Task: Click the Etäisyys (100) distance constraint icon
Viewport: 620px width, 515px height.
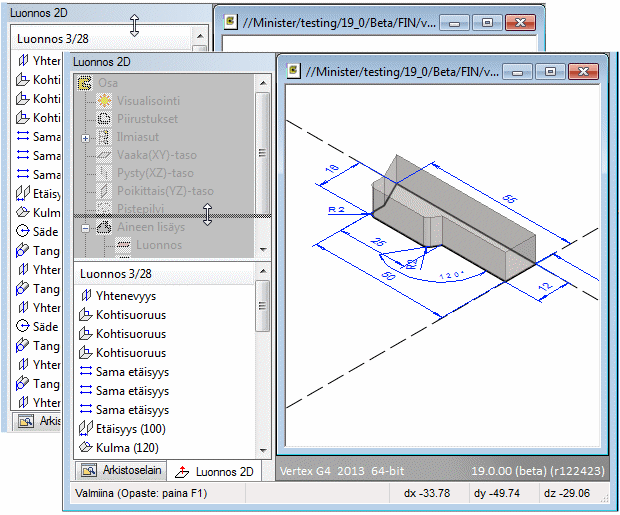Action: (x=84, y=429)
